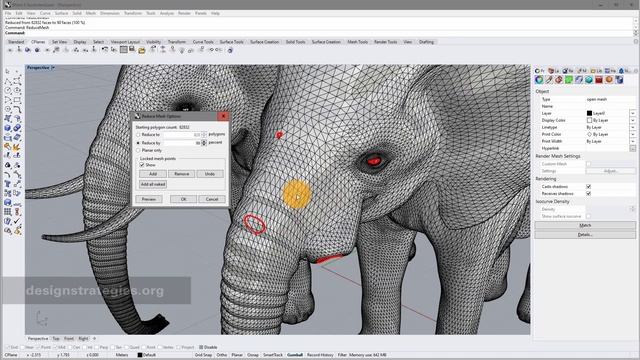Switch to the Front viewport tab

coord(69,339)
